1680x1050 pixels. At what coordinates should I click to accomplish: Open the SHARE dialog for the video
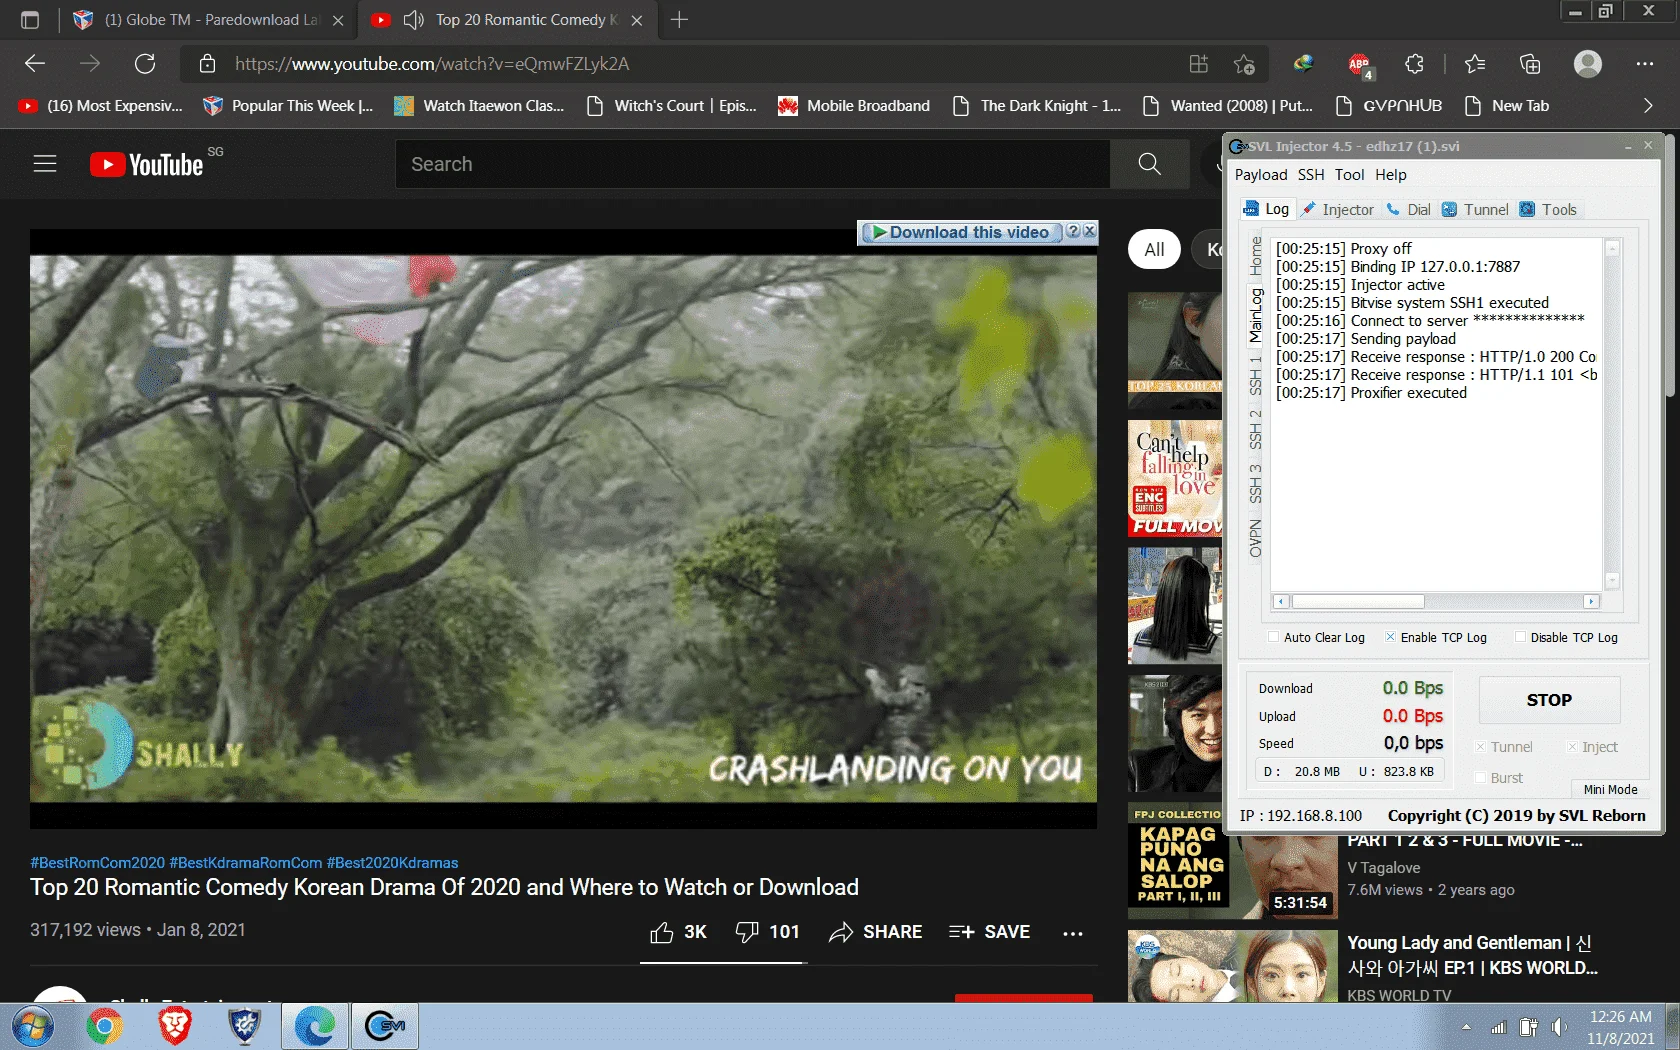876,932
